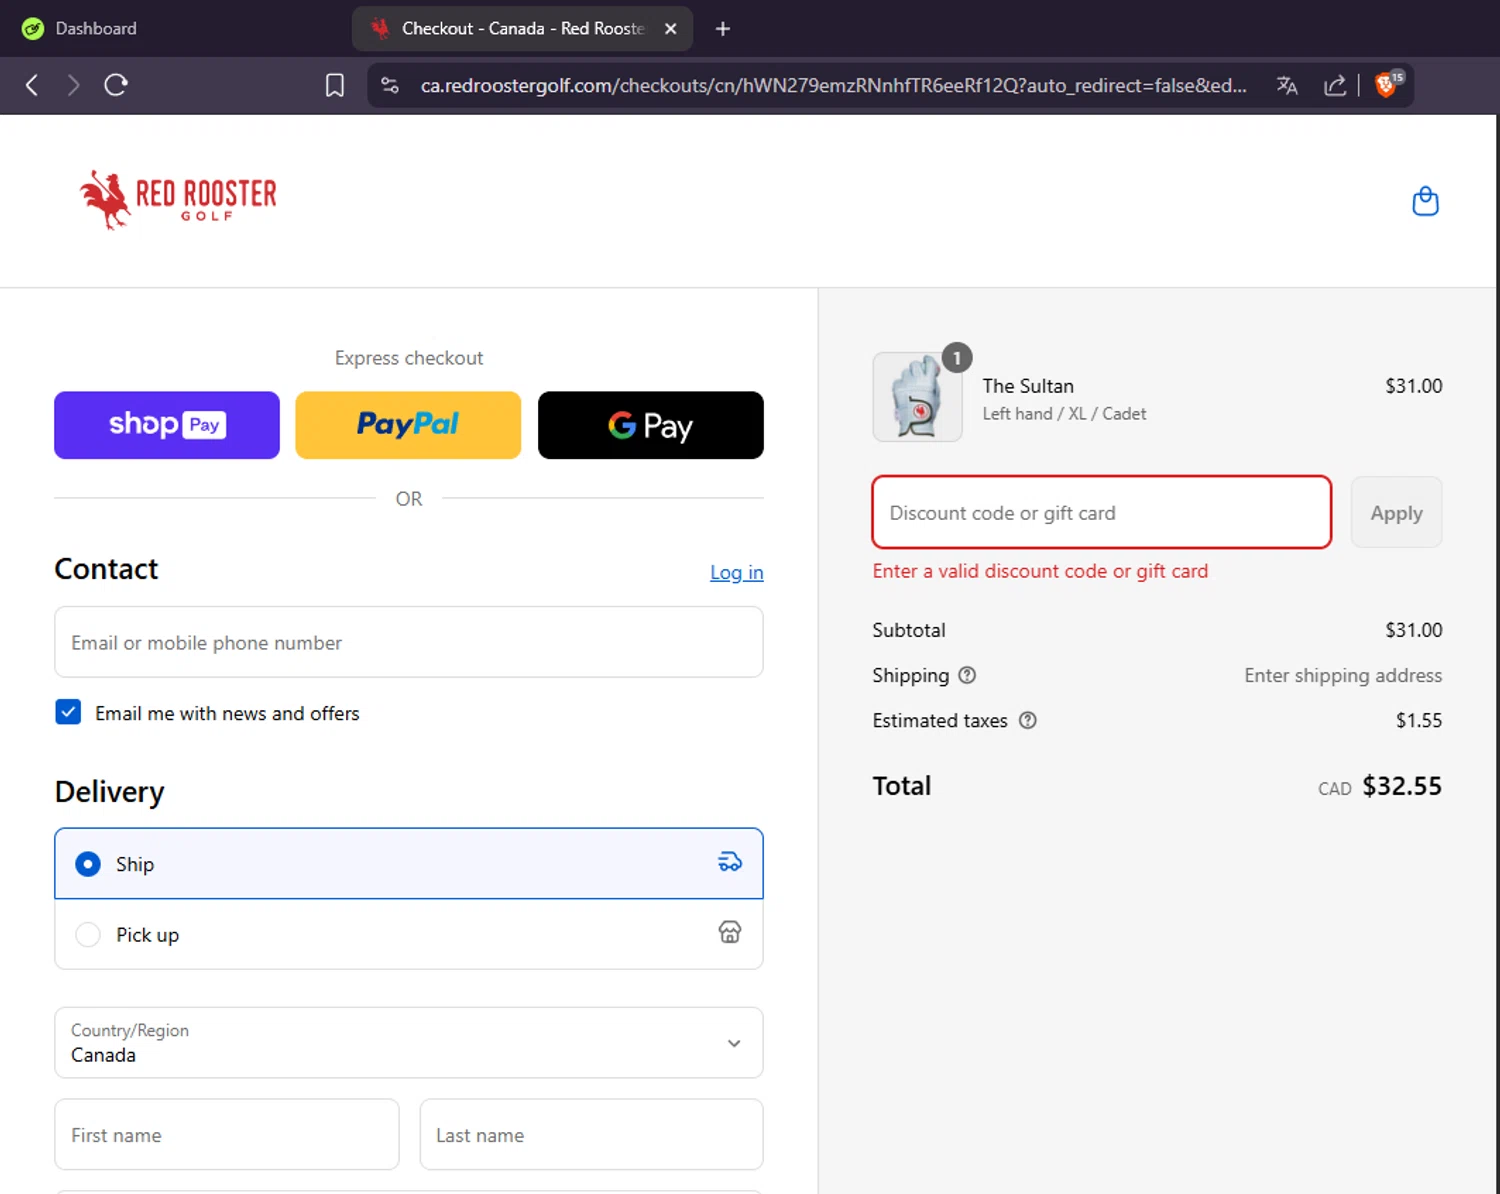The image size is (1500, 1194).
Task: Open the Brave Shields icon
Action: coord(1388,84)
